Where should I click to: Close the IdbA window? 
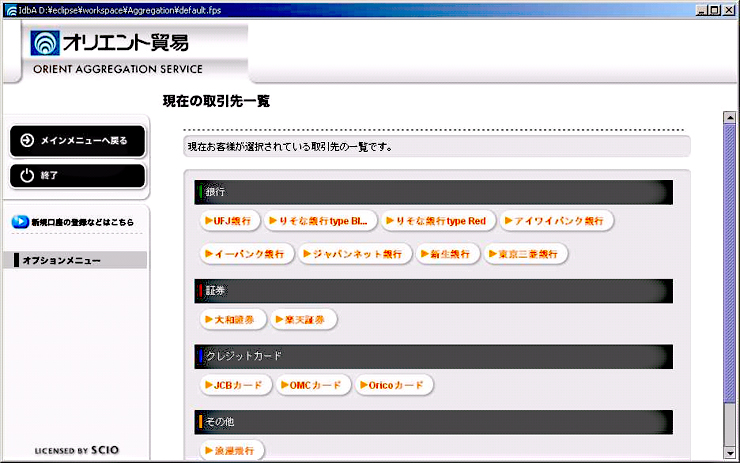tap(729, 10)
